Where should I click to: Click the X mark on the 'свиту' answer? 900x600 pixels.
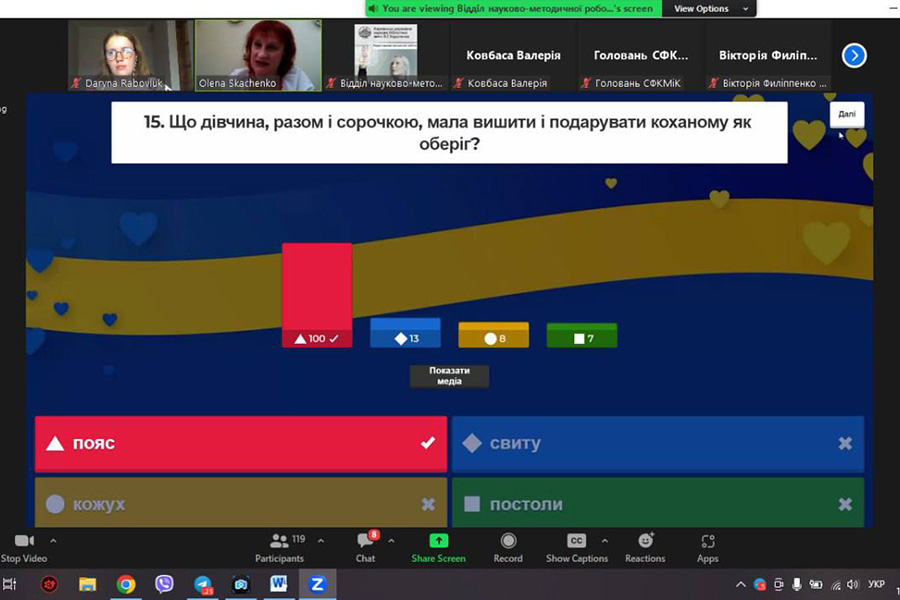point(845,443)
